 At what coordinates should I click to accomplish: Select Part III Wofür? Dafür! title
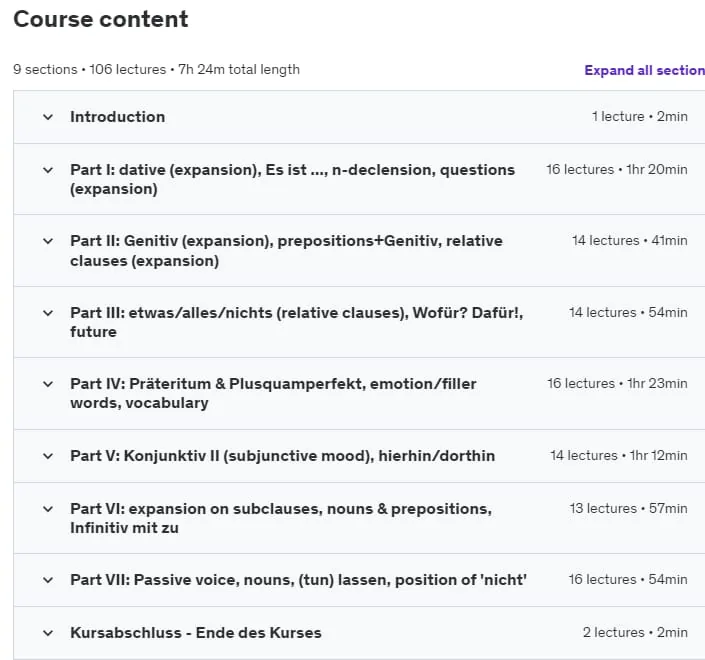296,322
